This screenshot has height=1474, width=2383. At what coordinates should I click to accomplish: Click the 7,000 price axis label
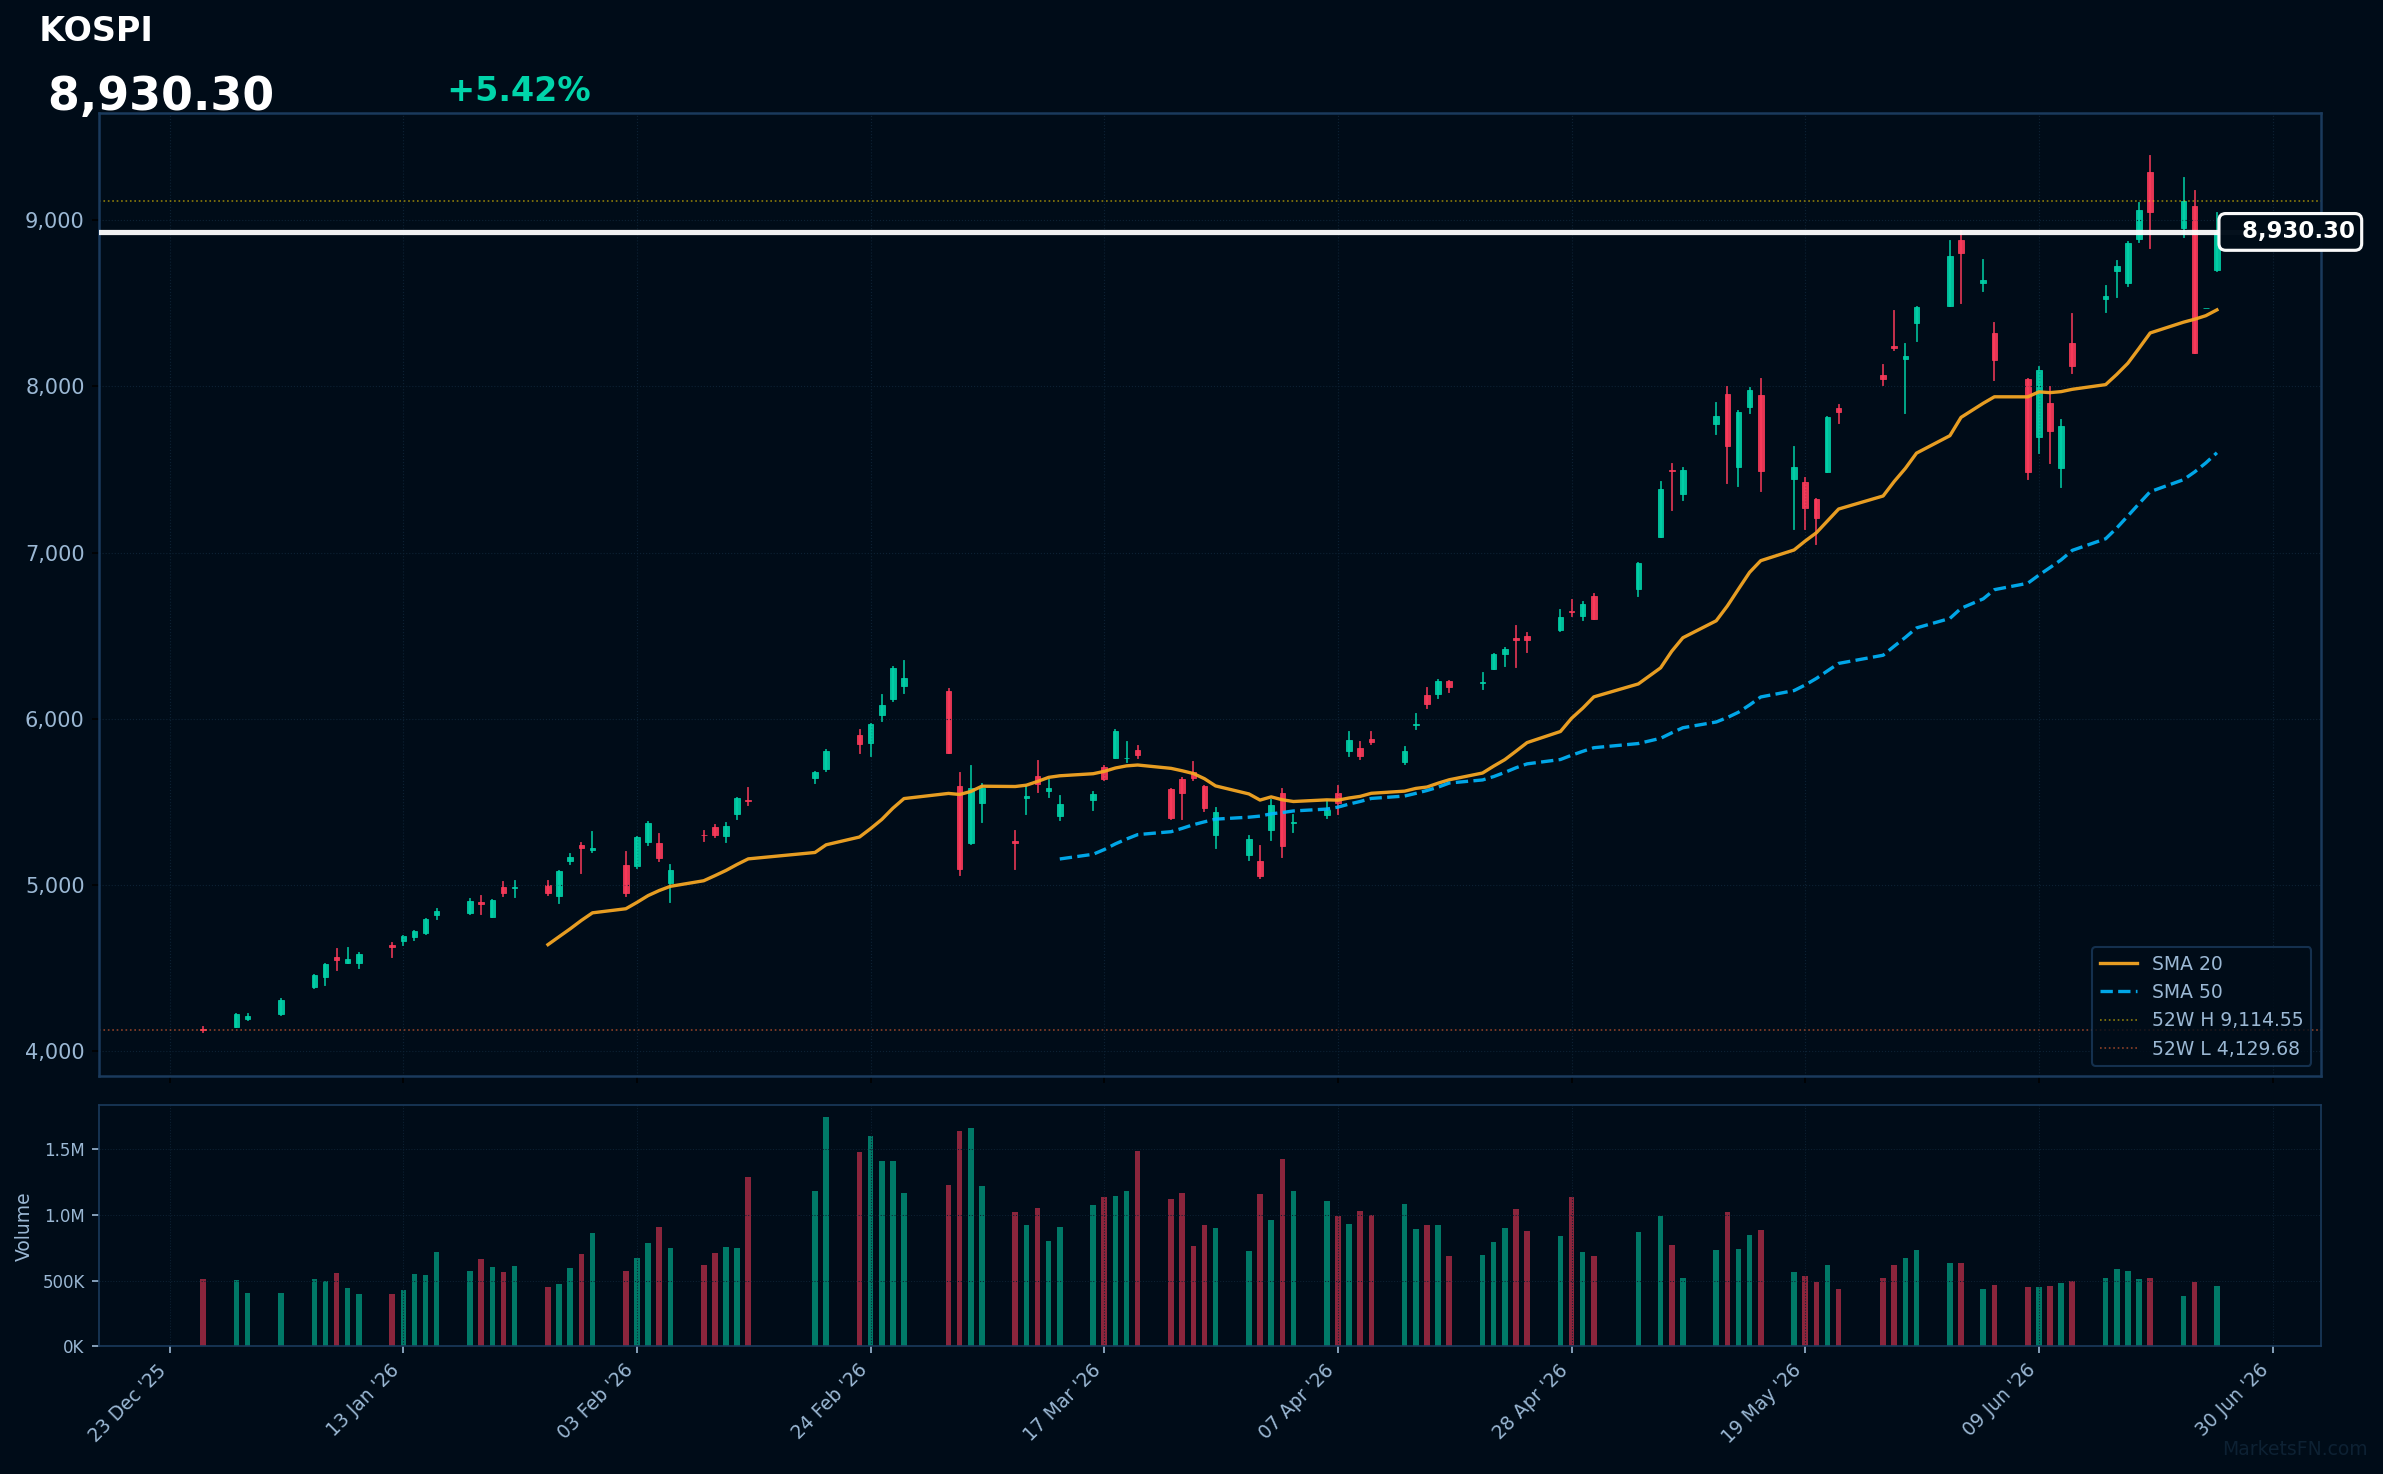pyautogui.click(x=55, y=553)
